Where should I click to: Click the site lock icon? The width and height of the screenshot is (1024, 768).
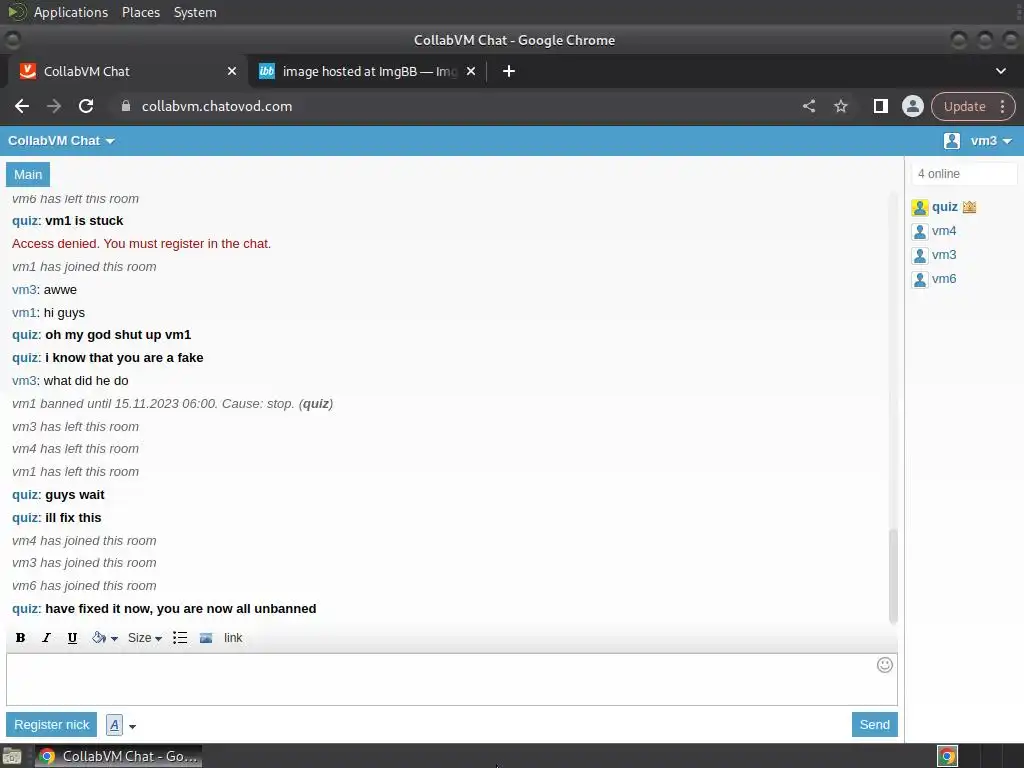[126, 106]
